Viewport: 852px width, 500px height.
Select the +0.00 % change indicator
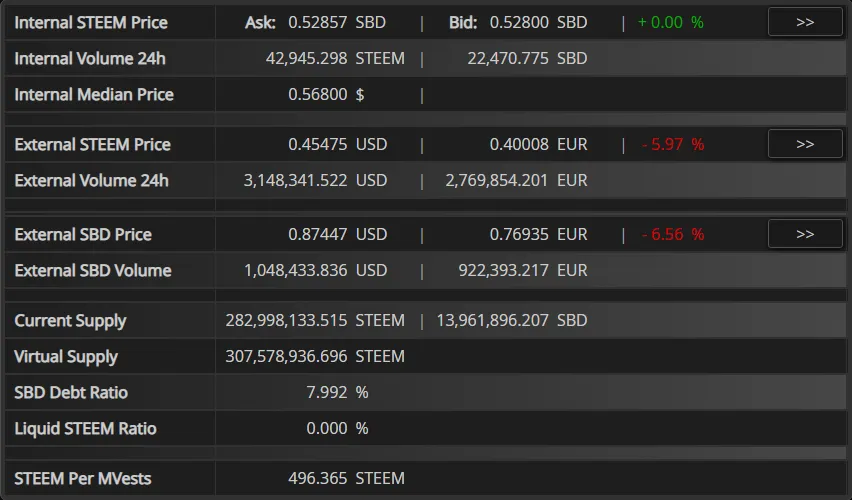(671, 22)
